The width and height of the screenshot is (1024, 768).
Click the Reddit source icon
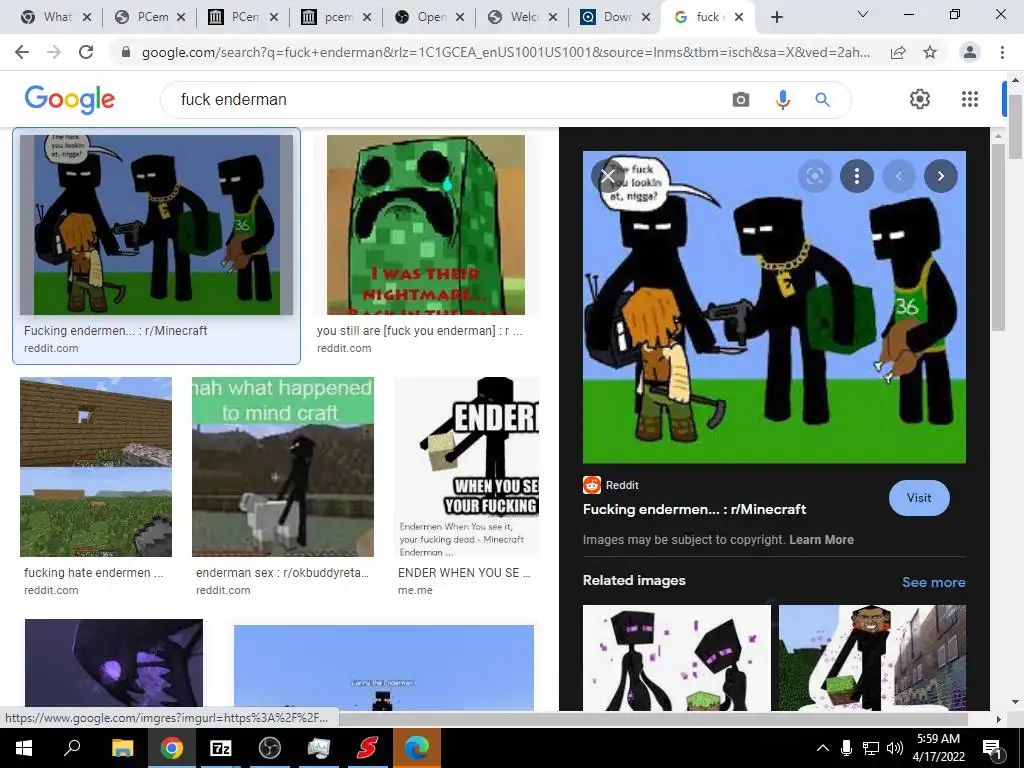coord(592,485)
